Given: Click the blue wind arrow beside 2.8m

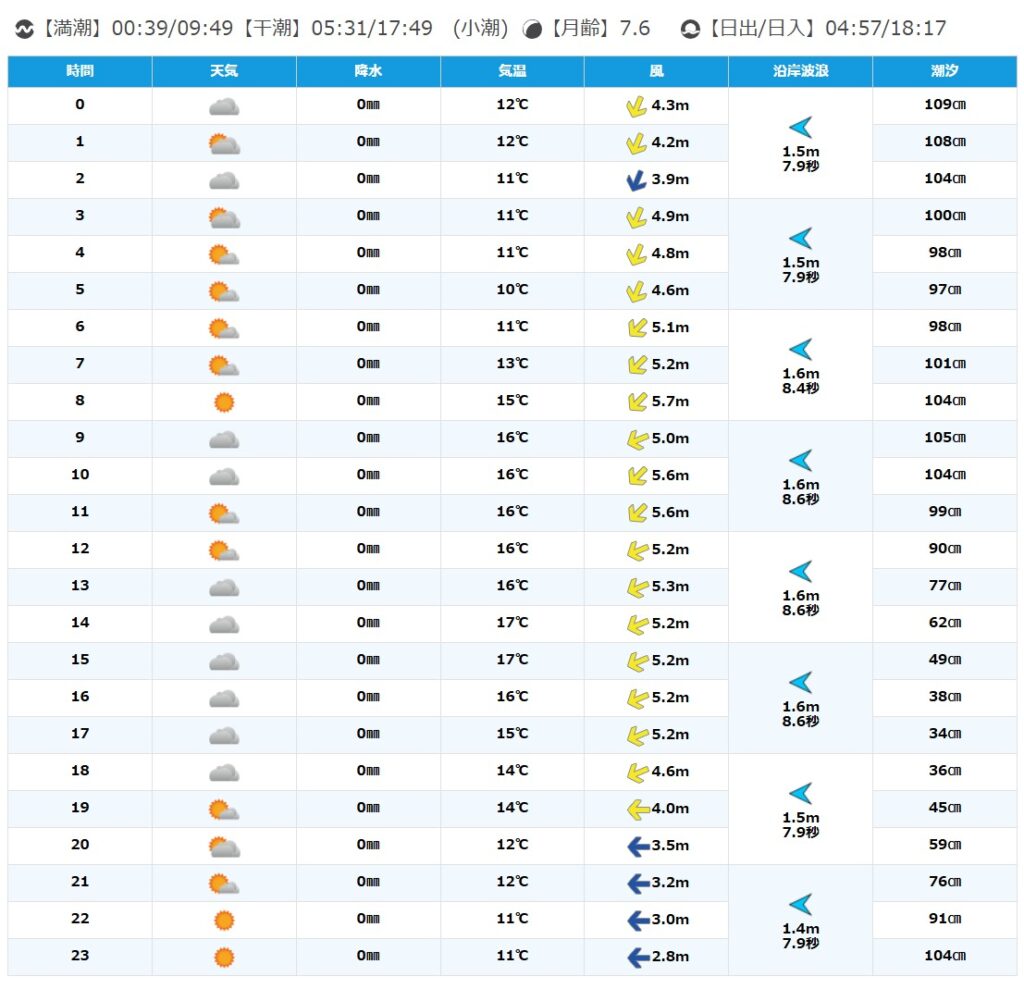Looking at the screenshot, I should point(638,957).
